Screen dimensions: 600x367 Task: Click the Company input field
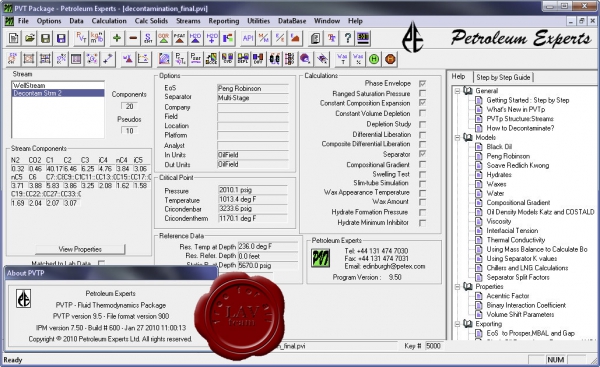click(x=253, y=108)
